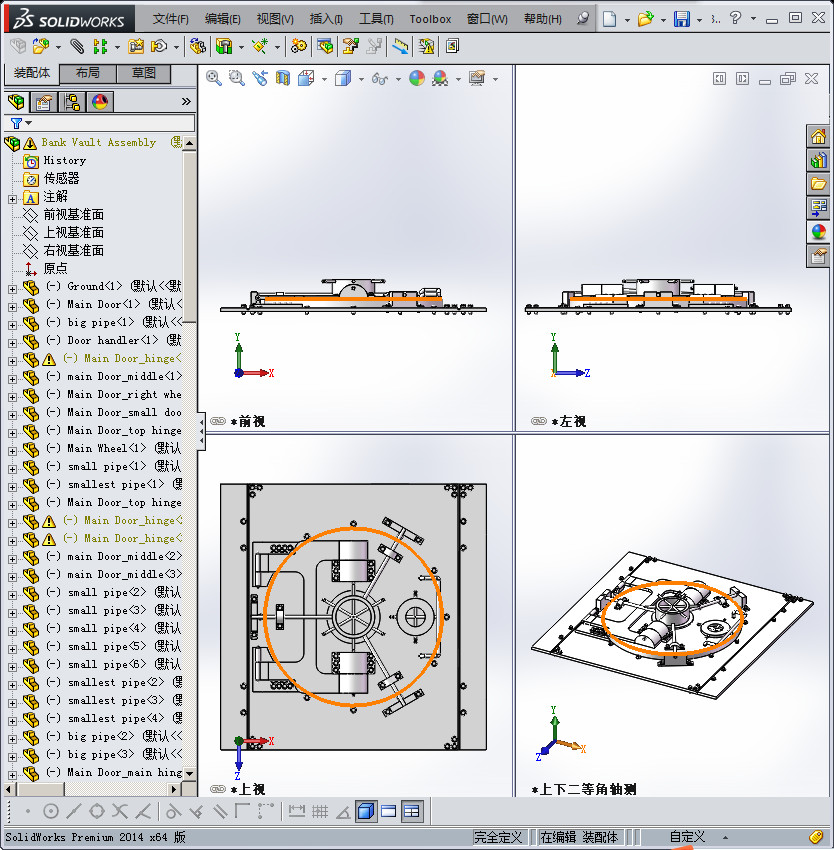
Task: Click the Edit Appearance color ball icon
Action: coord(416,79)
